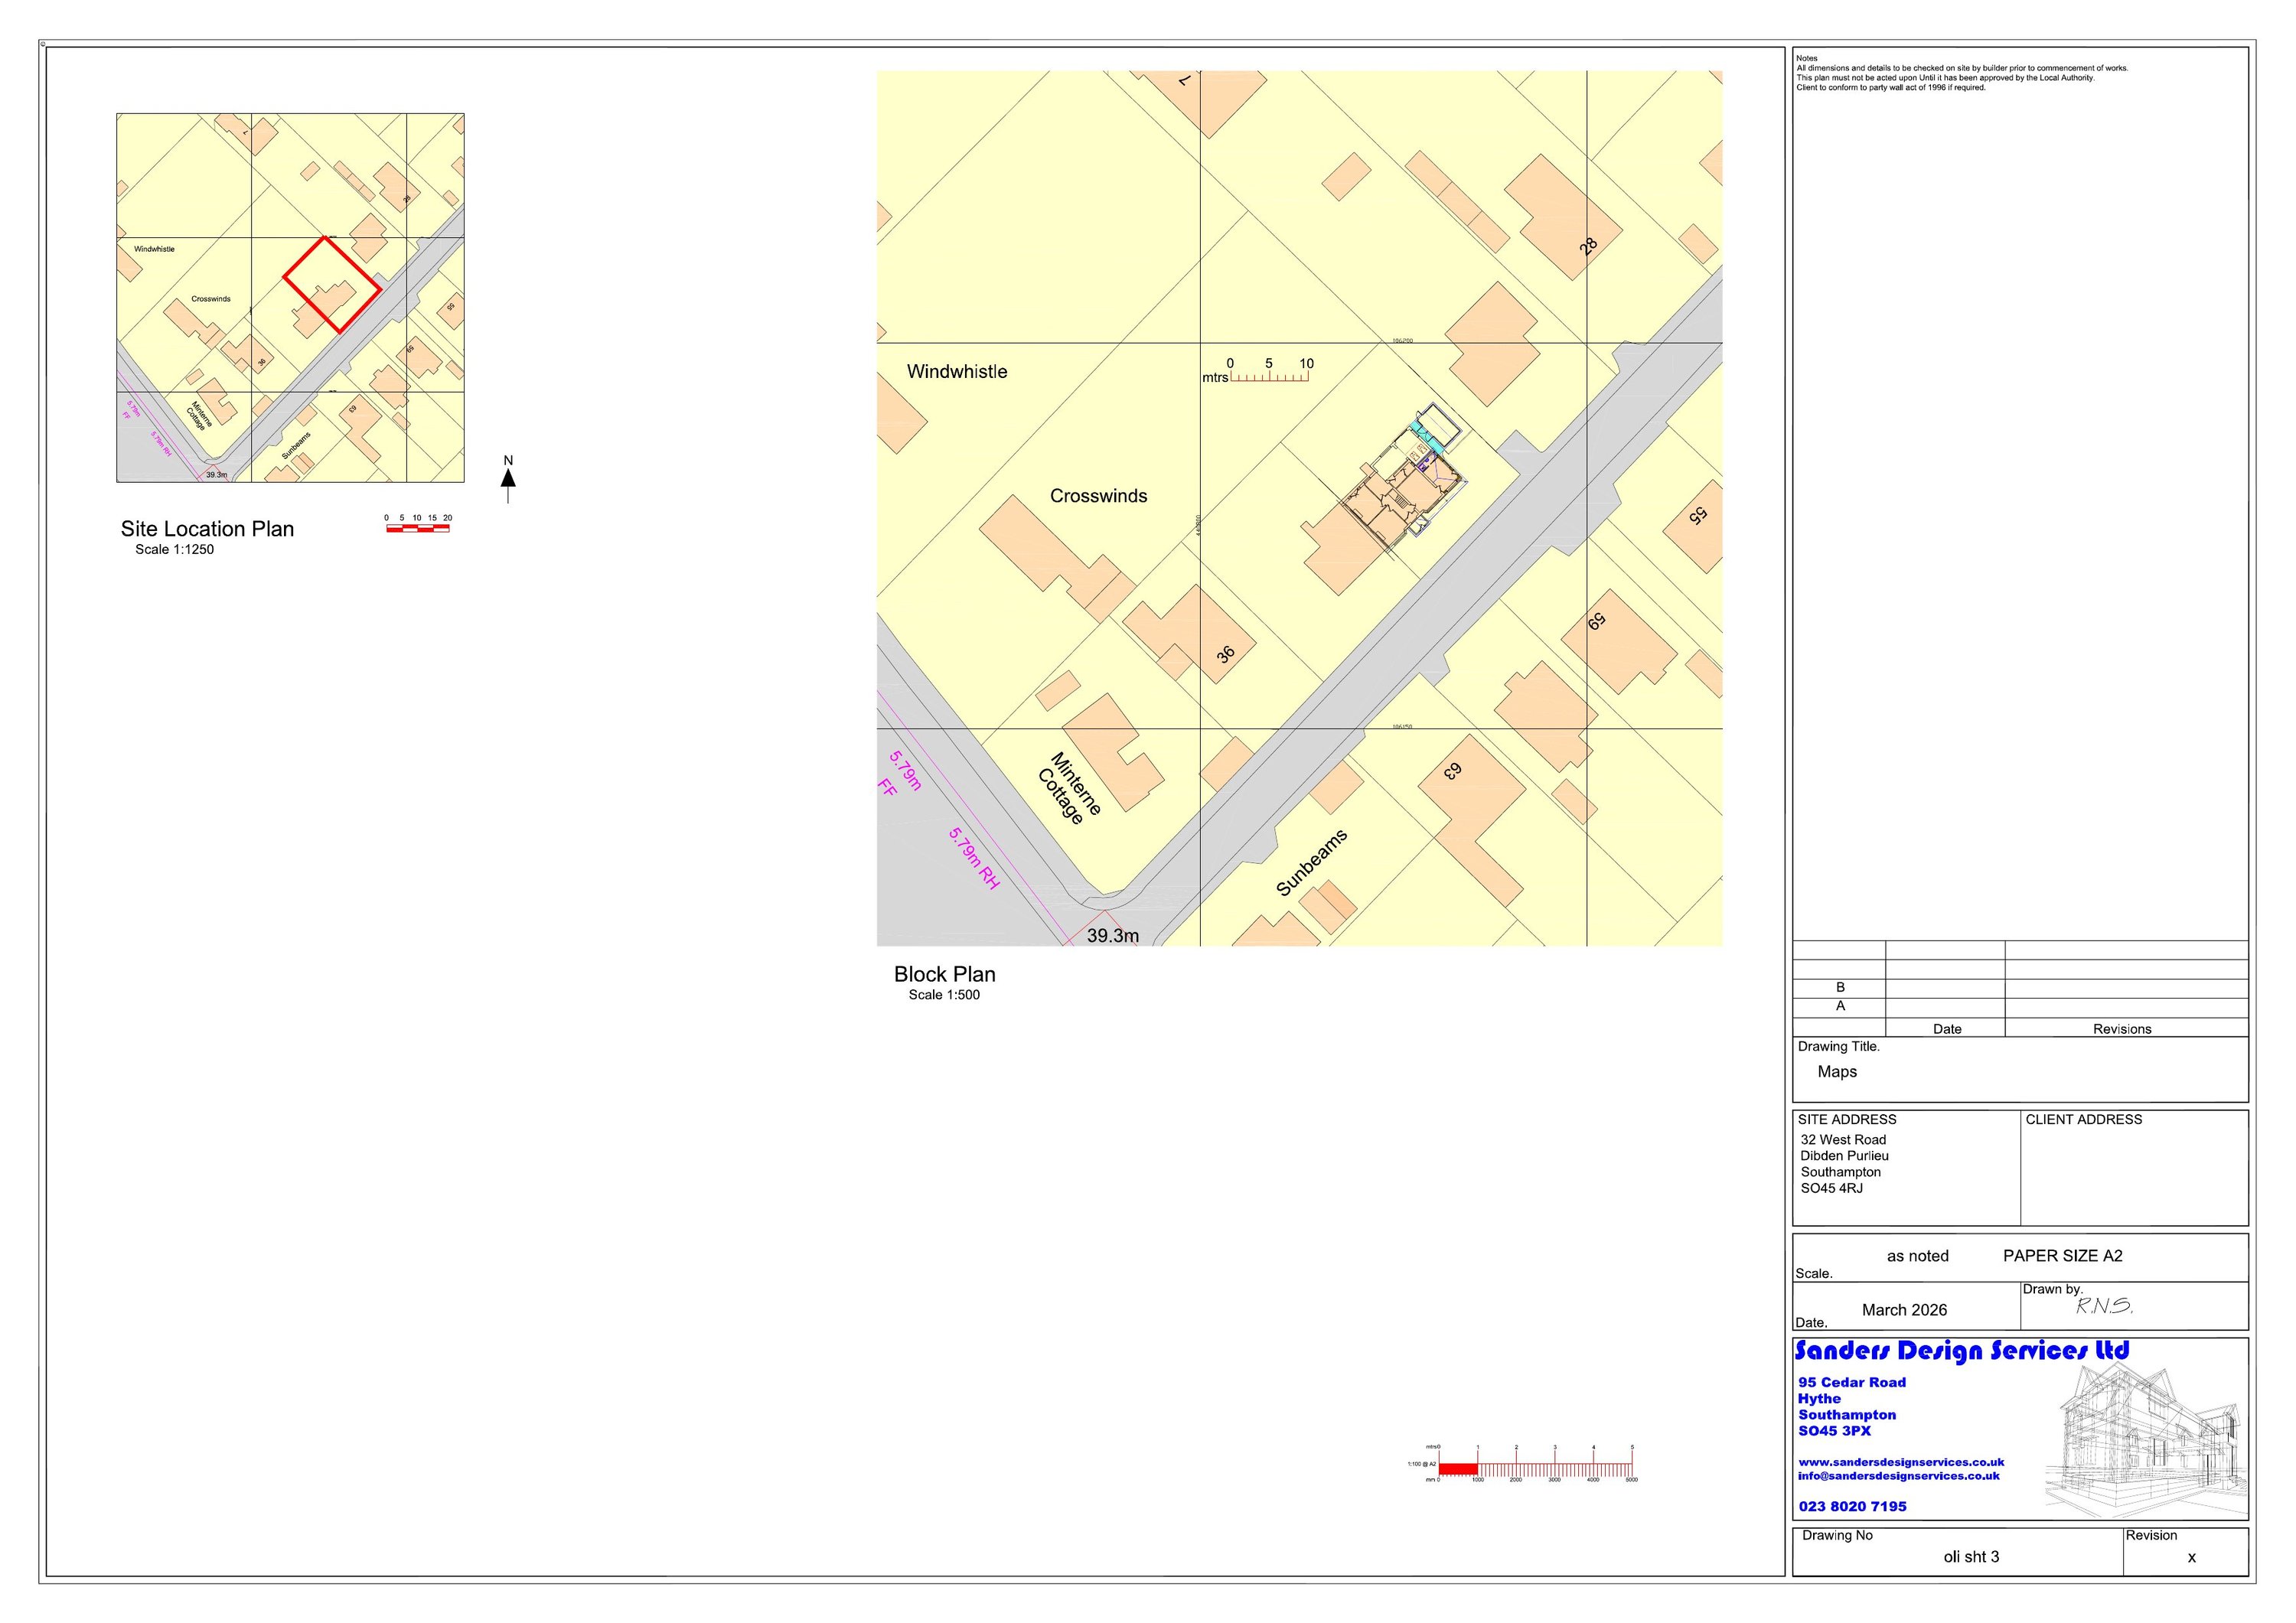Open the www.sandersdesignservices.co.uk link
The height and width of the screenshot is (1623, 2296).
tap(1900, 1462)
